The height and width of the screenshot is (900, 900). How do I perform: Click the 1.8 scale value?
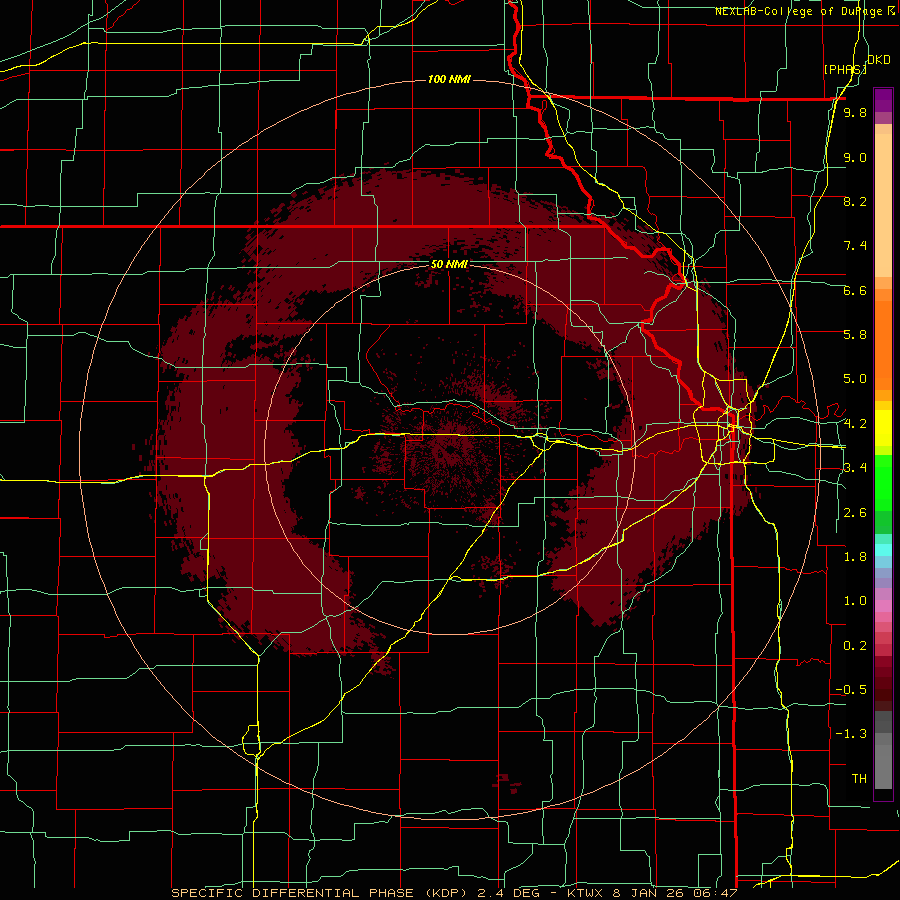(x=855, y=557)
